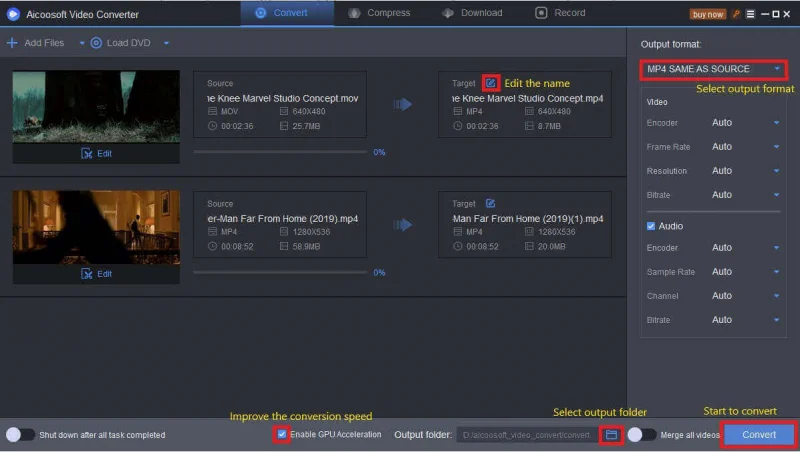Click Edit under the first video thumbnail

click(x=96, y=154)
